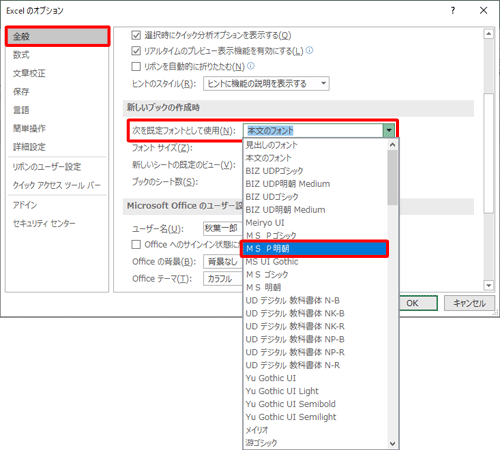Click info icon next to リアルタイムのプレビュー
The width and height of the screenshot is (500, 450).
click(309, 50)
